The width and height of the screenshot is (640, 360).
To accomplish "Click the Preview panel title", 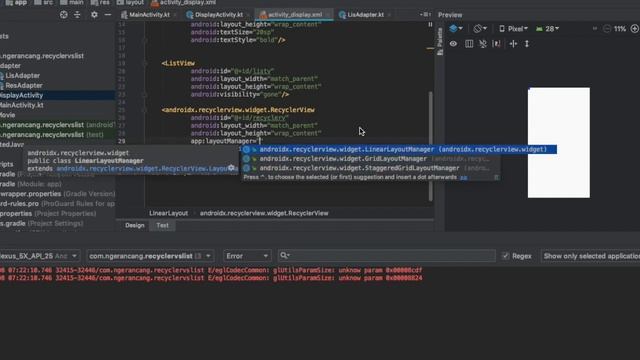I will click(x=450, y=15).
